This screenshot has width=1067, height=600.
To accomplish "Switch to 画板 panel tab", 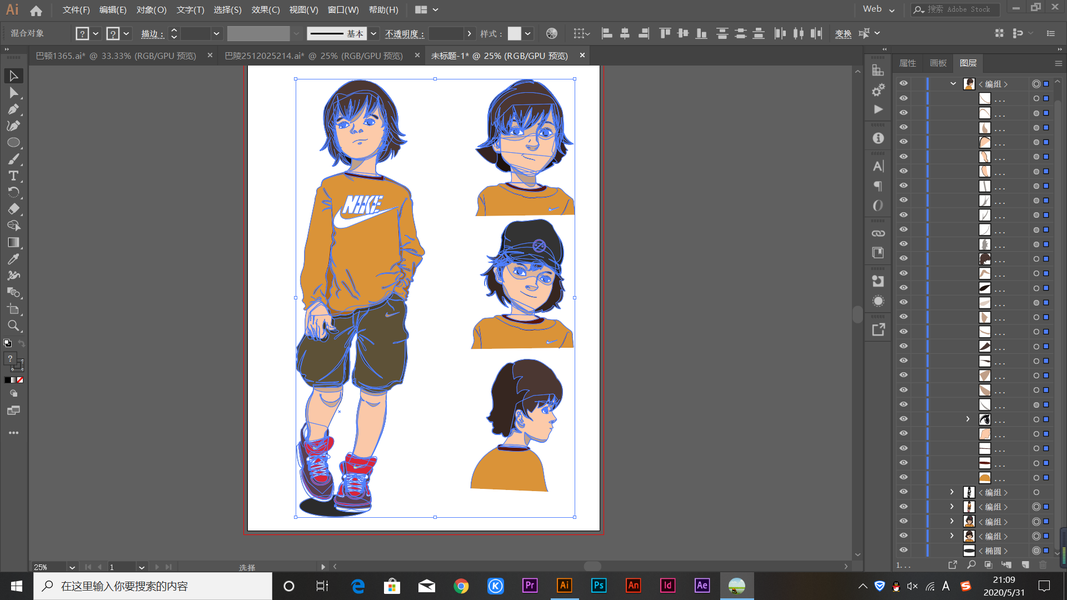I will (938, 63).
